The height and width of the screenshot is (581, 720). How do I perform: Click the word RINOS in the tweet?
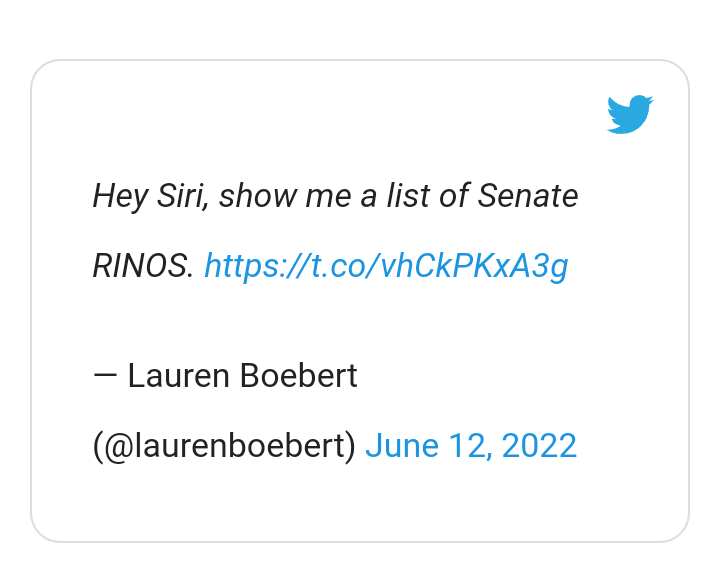[139, 266]
